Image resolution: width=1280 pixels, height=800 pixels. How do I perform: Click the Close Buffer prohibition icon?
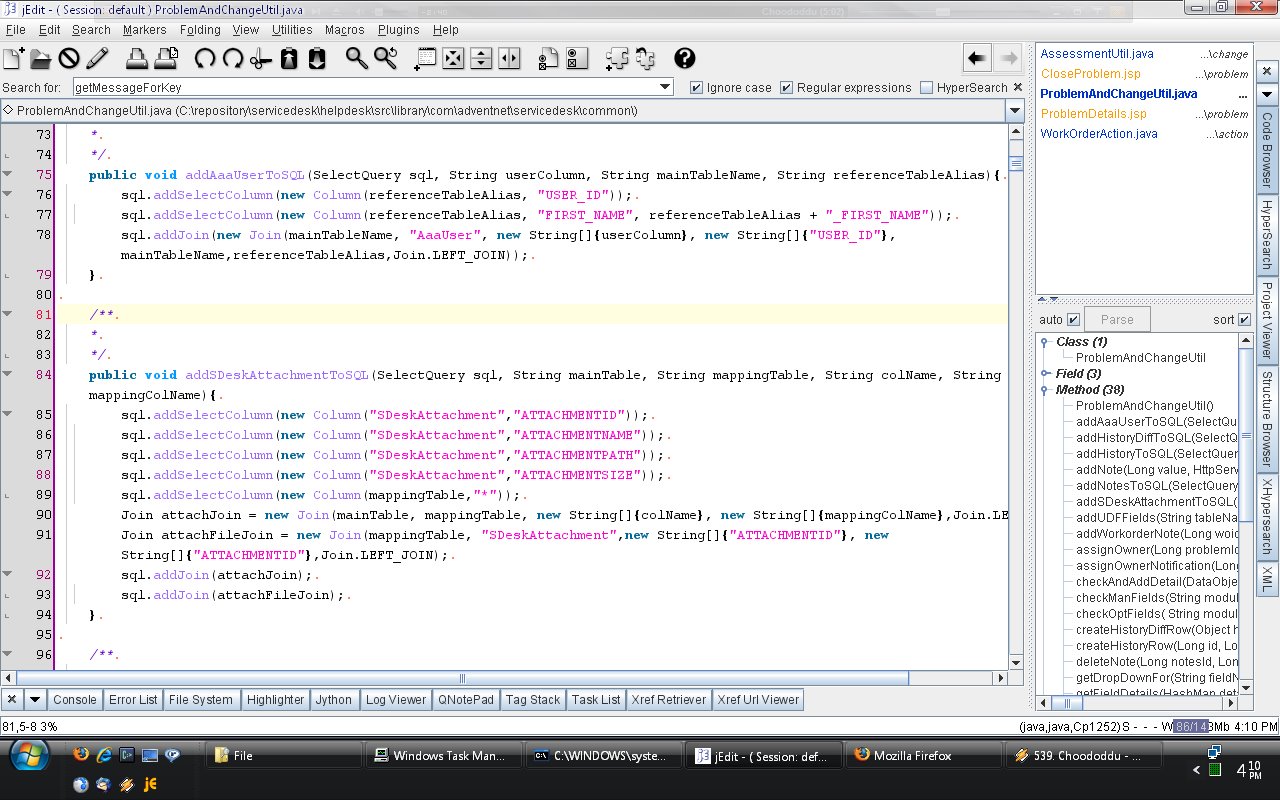pyautogui.click(x=69, y=58)
